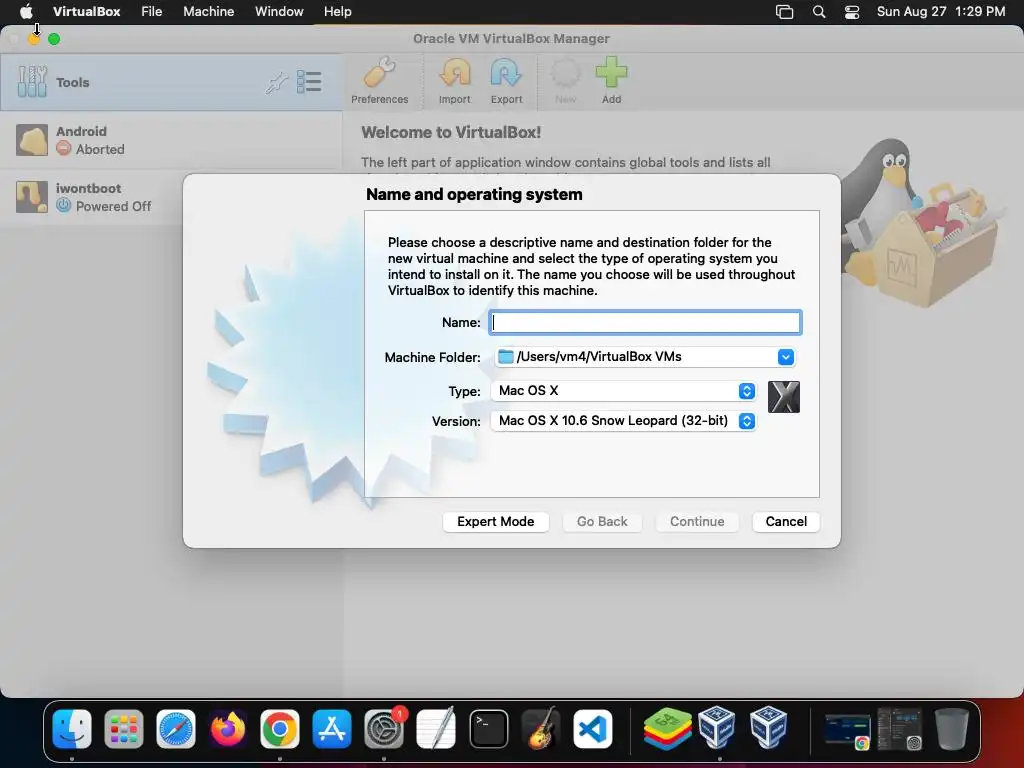This screenshot has width=1024, height=768.
Task: Open TextEdit from the dock
Action: (x=436, y=729)
